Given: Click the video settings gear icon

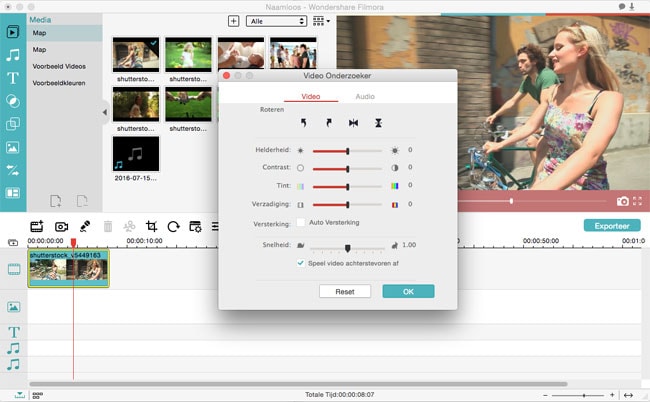Looking at the screenshot, I should (x=195, y=226).
